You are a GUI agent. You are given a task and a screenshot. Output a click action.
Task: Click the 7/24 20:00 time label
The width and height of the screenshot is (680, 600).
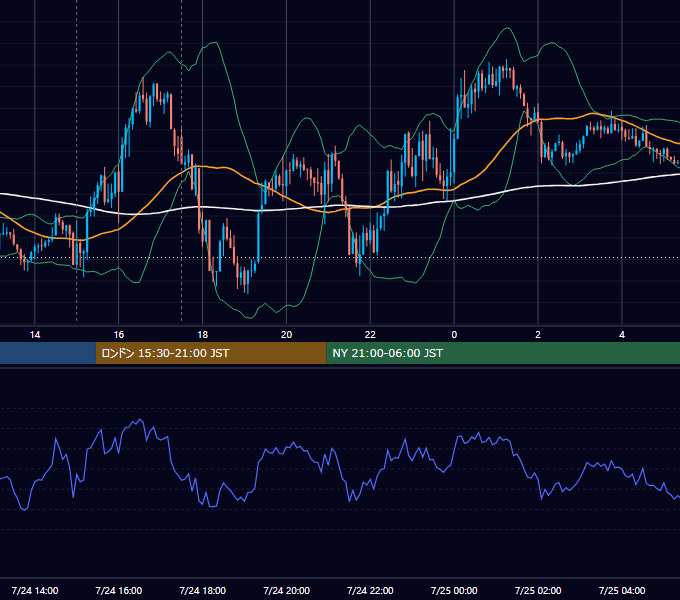286,590
